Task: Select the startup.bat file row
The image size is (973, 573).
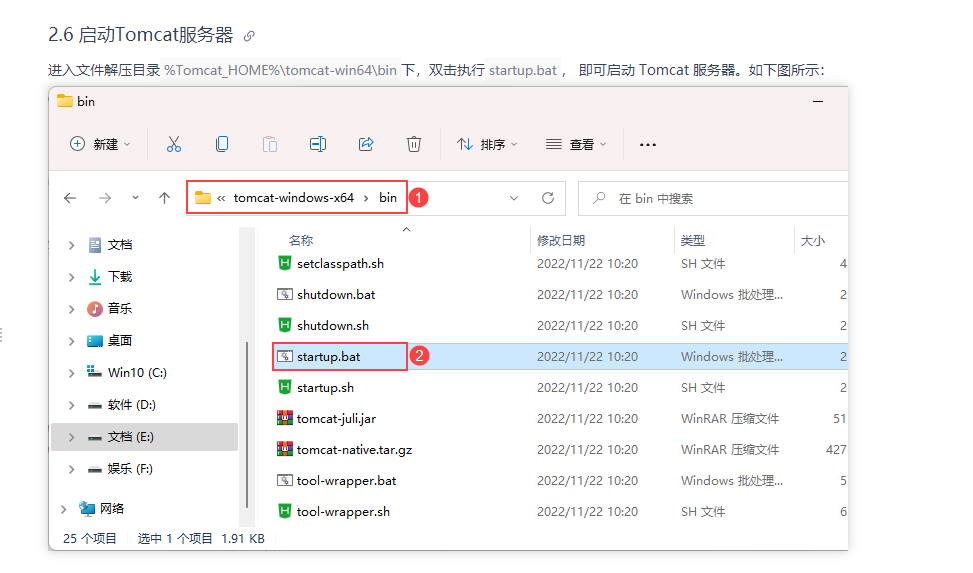Action: tap(560, 356)
